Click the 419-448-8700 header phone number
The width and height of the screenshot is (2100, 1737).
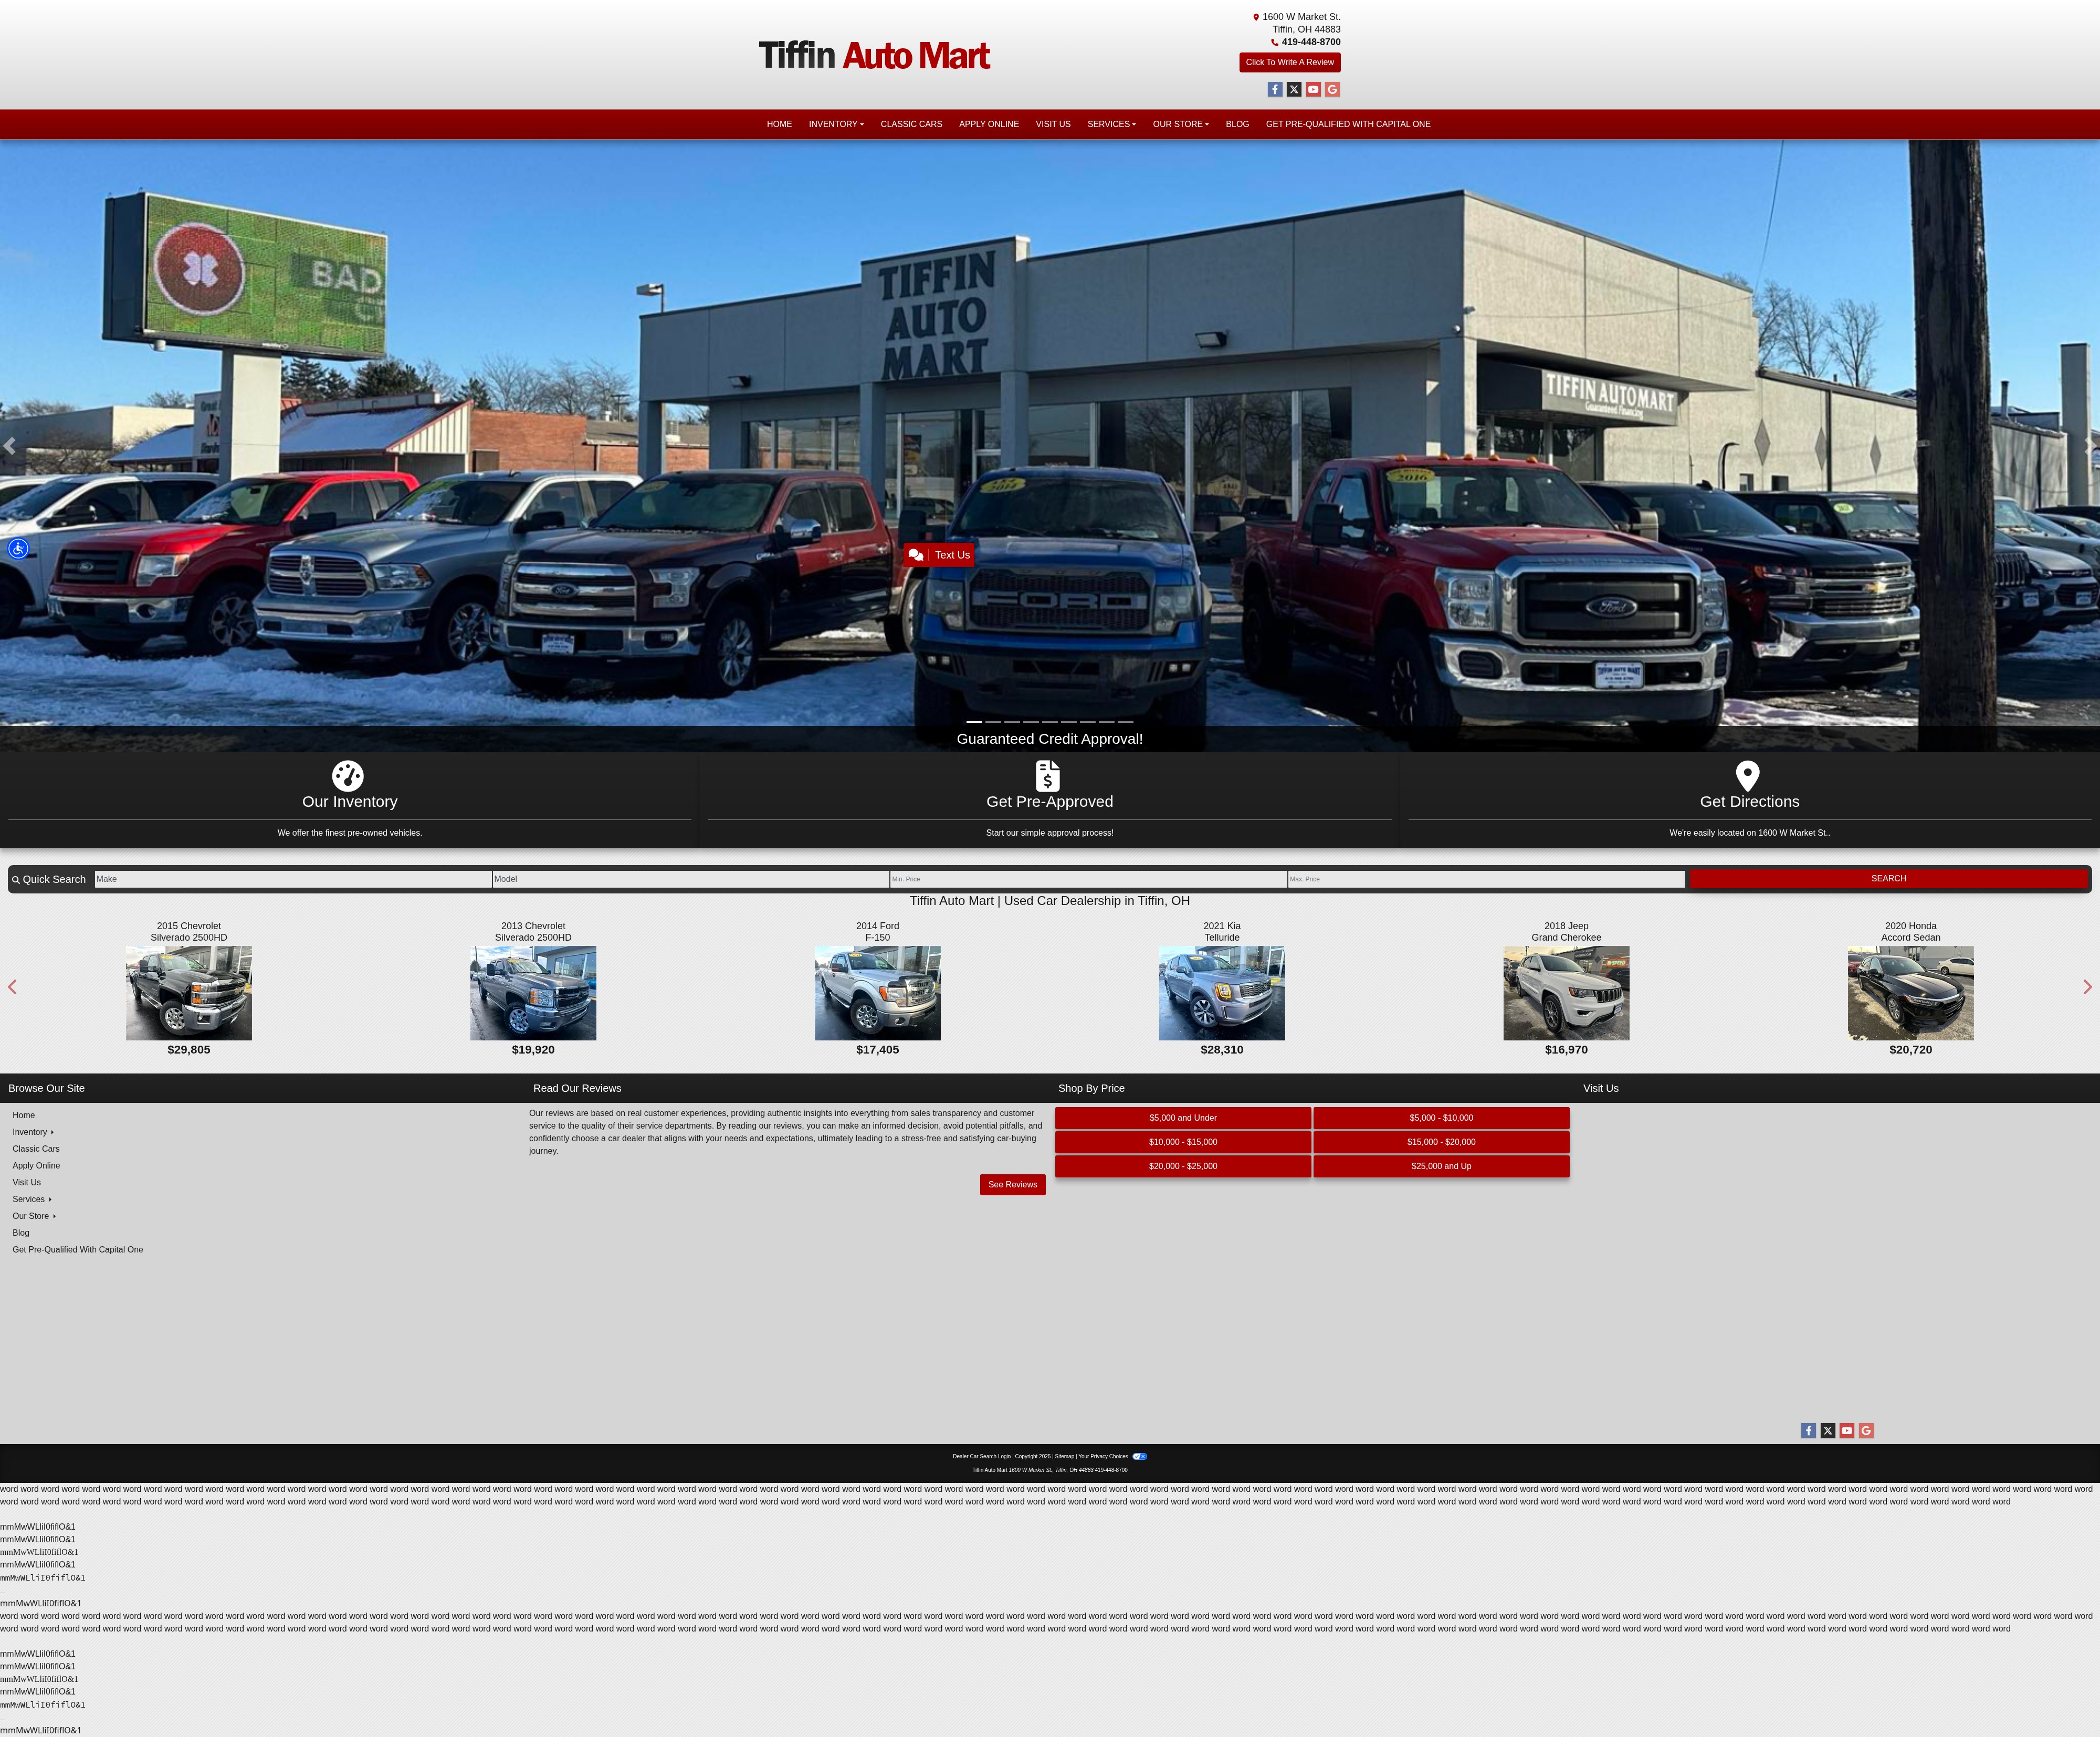[x=1311, y=42]
